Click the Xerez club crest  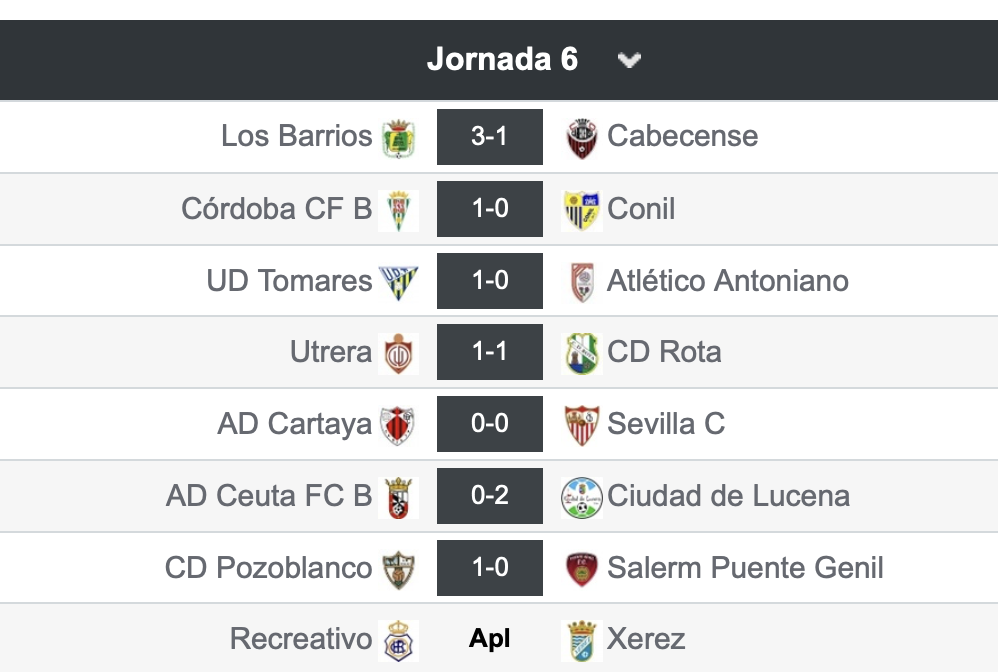(582, 641)
